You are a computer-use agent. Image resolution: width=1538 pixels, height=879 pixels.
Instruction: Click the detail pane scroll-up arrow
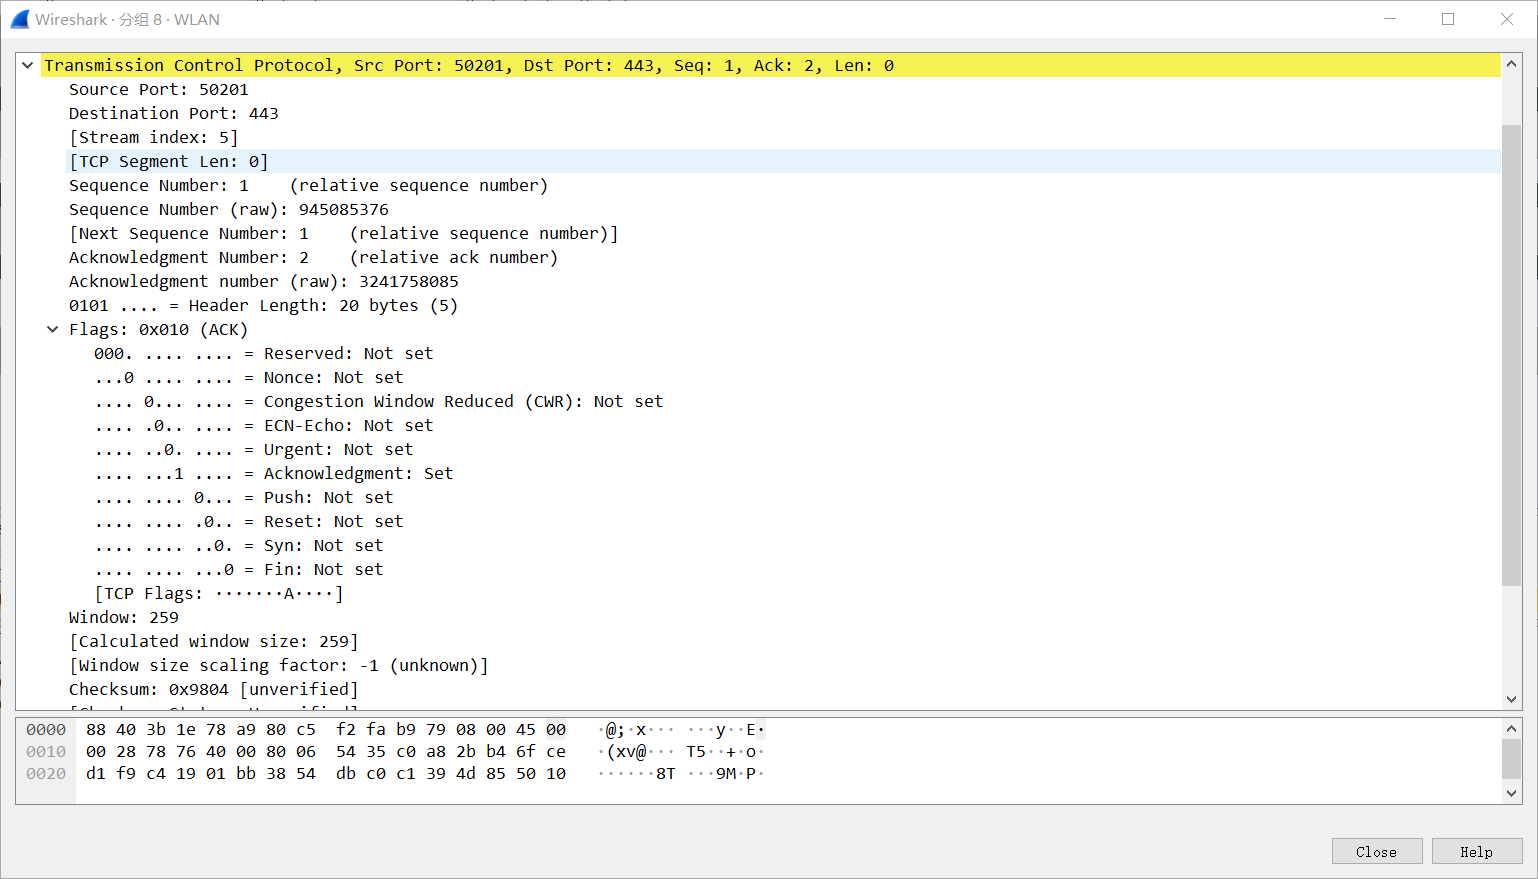(1511, 64)
